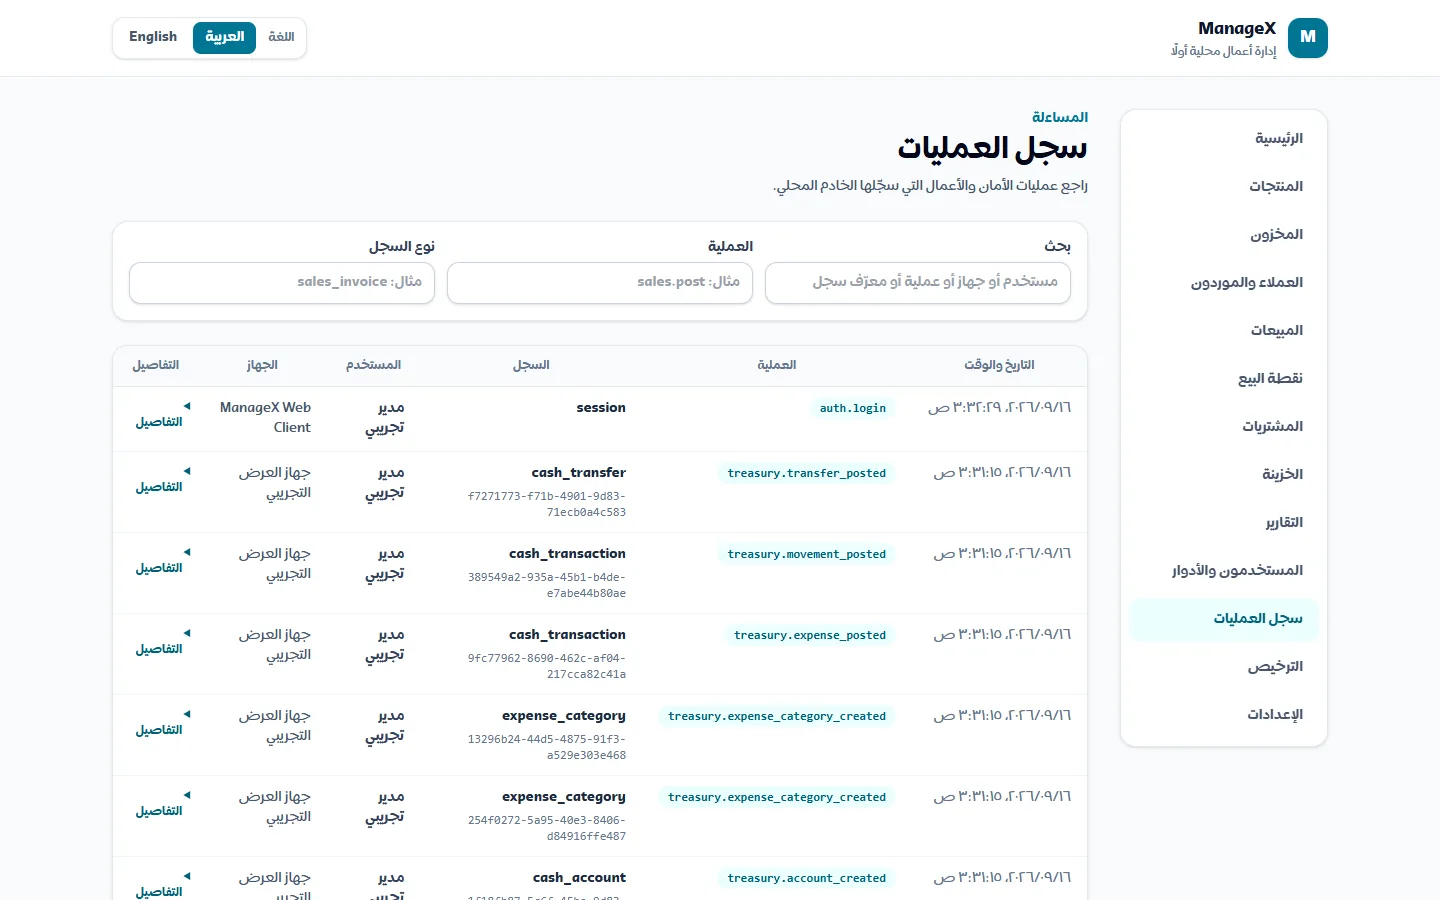Click the المستخدم column header
The image size is (1440, 900).
click(374, 365)
